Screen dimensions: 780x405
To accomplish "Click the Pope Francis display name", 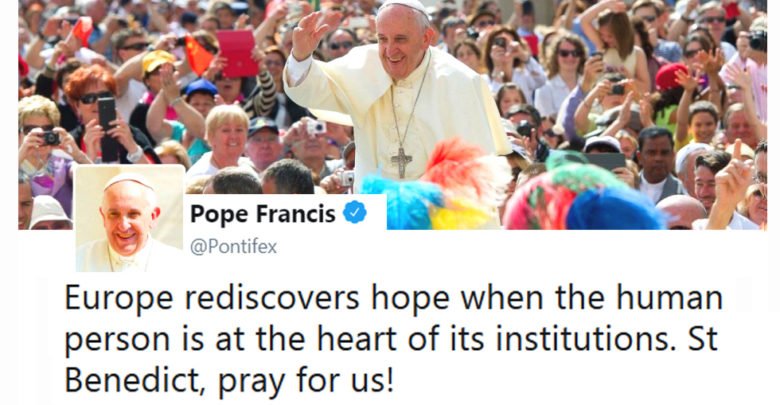I will point(263,214).
